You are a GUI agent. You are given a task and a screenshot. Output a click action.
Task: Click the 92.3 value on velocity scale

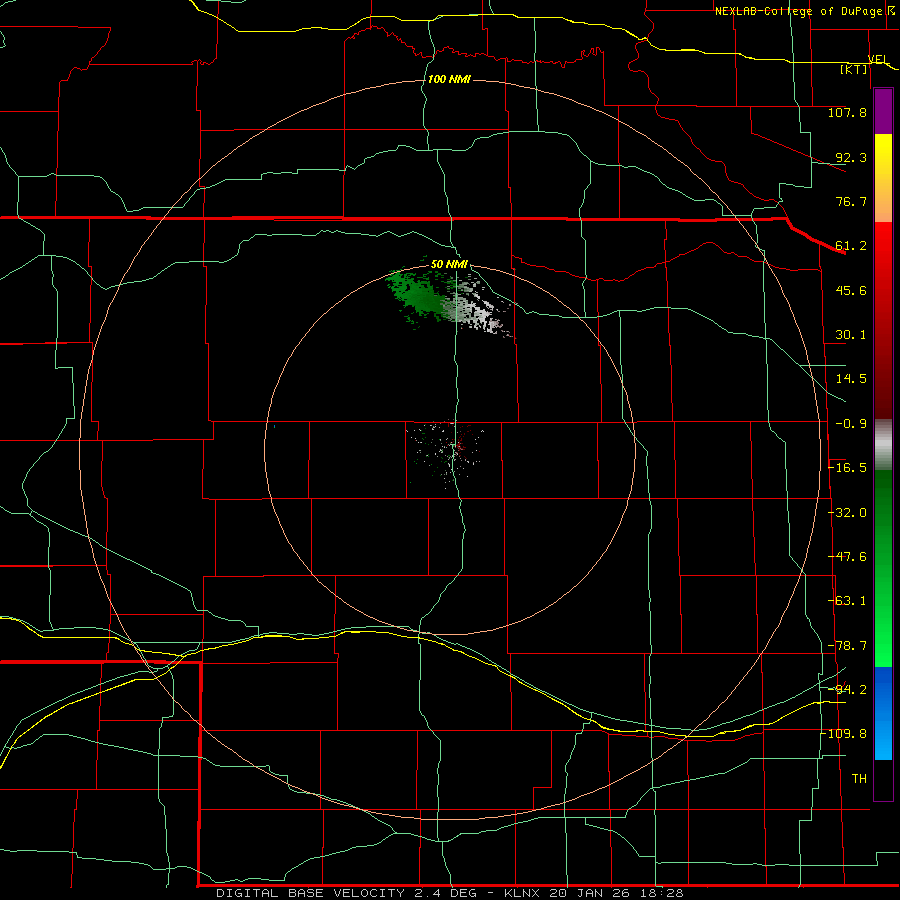[x=851, y=157]
